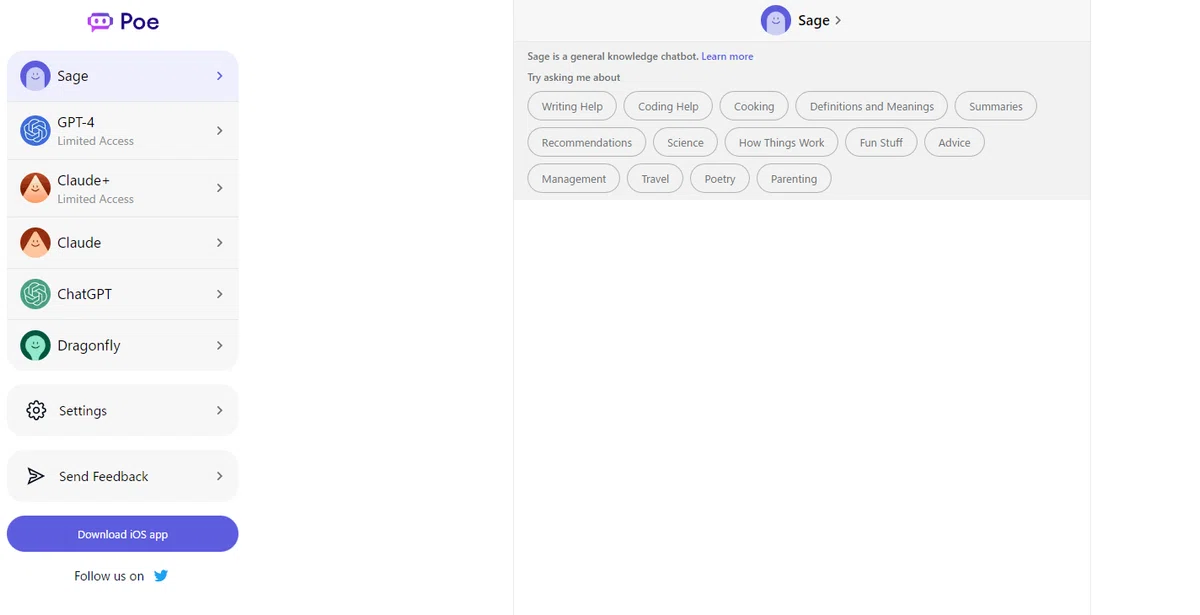Screen dimensions: 1200x615
Task: Click the Travel suggestion chip
Action: pos(655,179)
